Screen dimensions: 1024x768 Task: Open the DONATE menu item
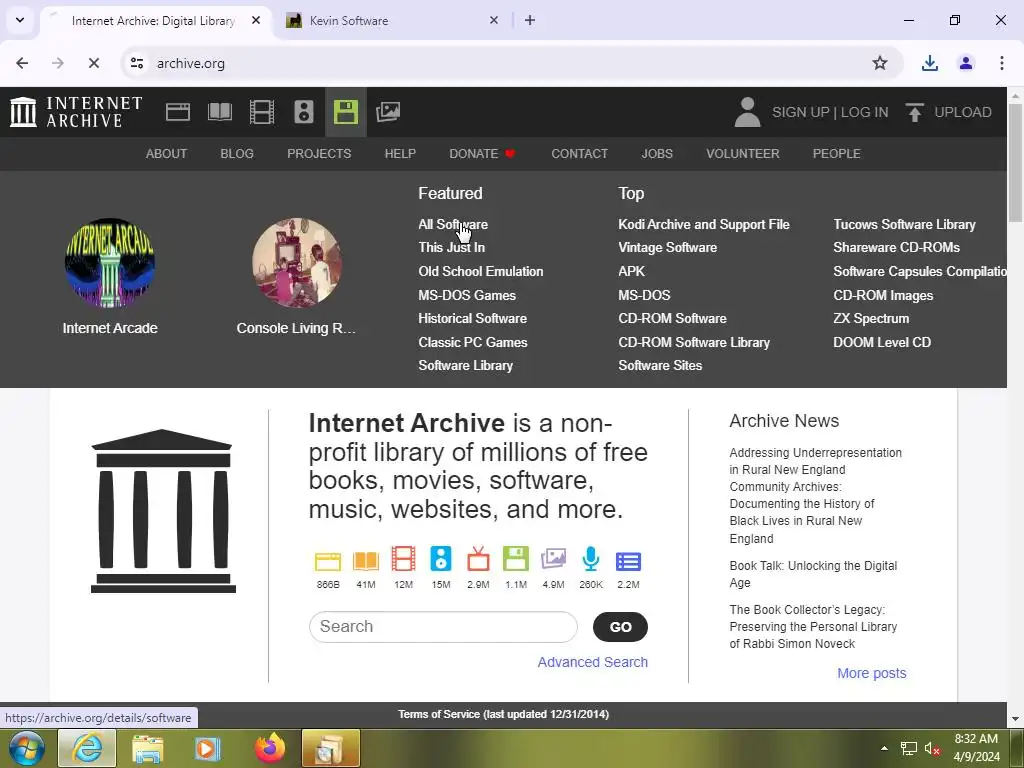tap(482, 153)
